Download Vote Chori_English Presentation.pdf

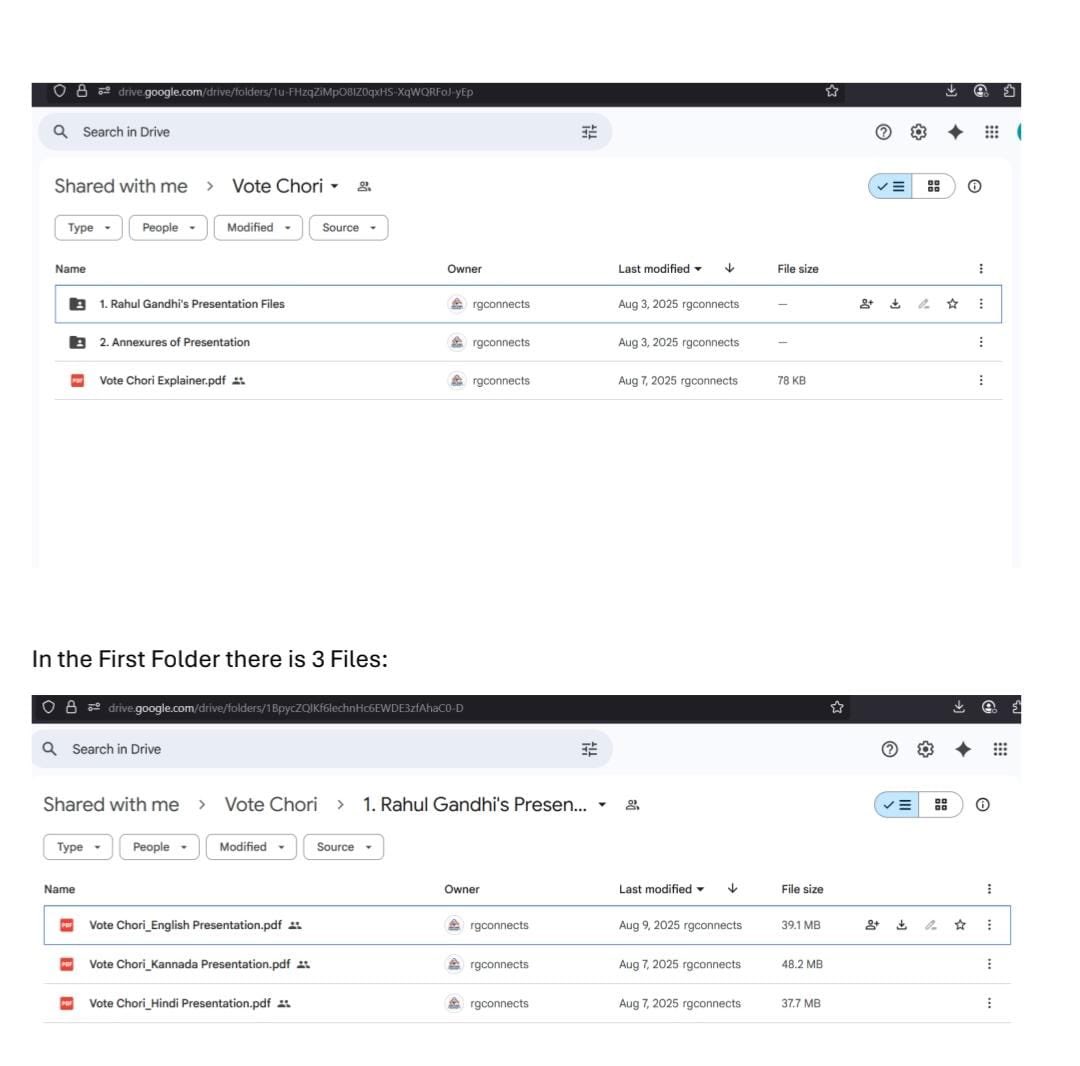click(x=902, y=925)
